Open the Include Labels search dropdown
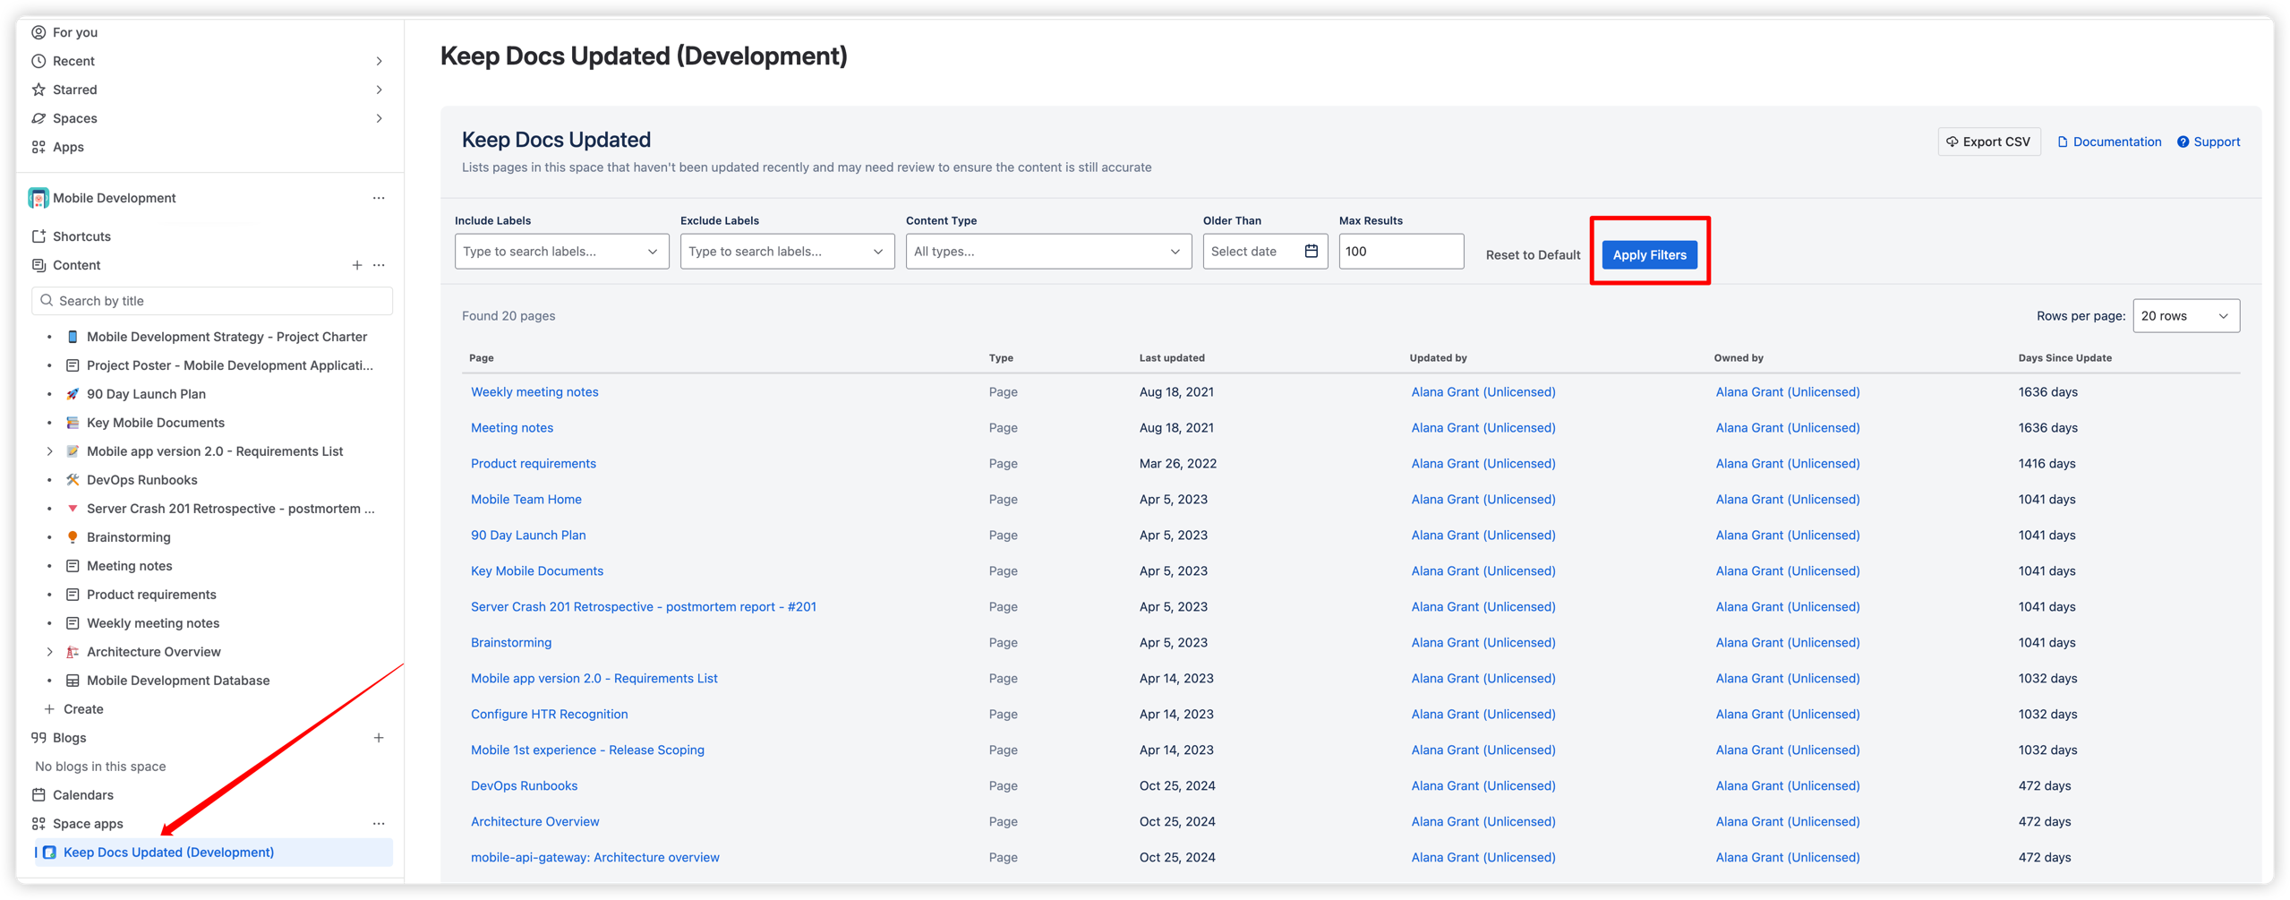This screenshot has height=900, width=2290. click(560, 251)
